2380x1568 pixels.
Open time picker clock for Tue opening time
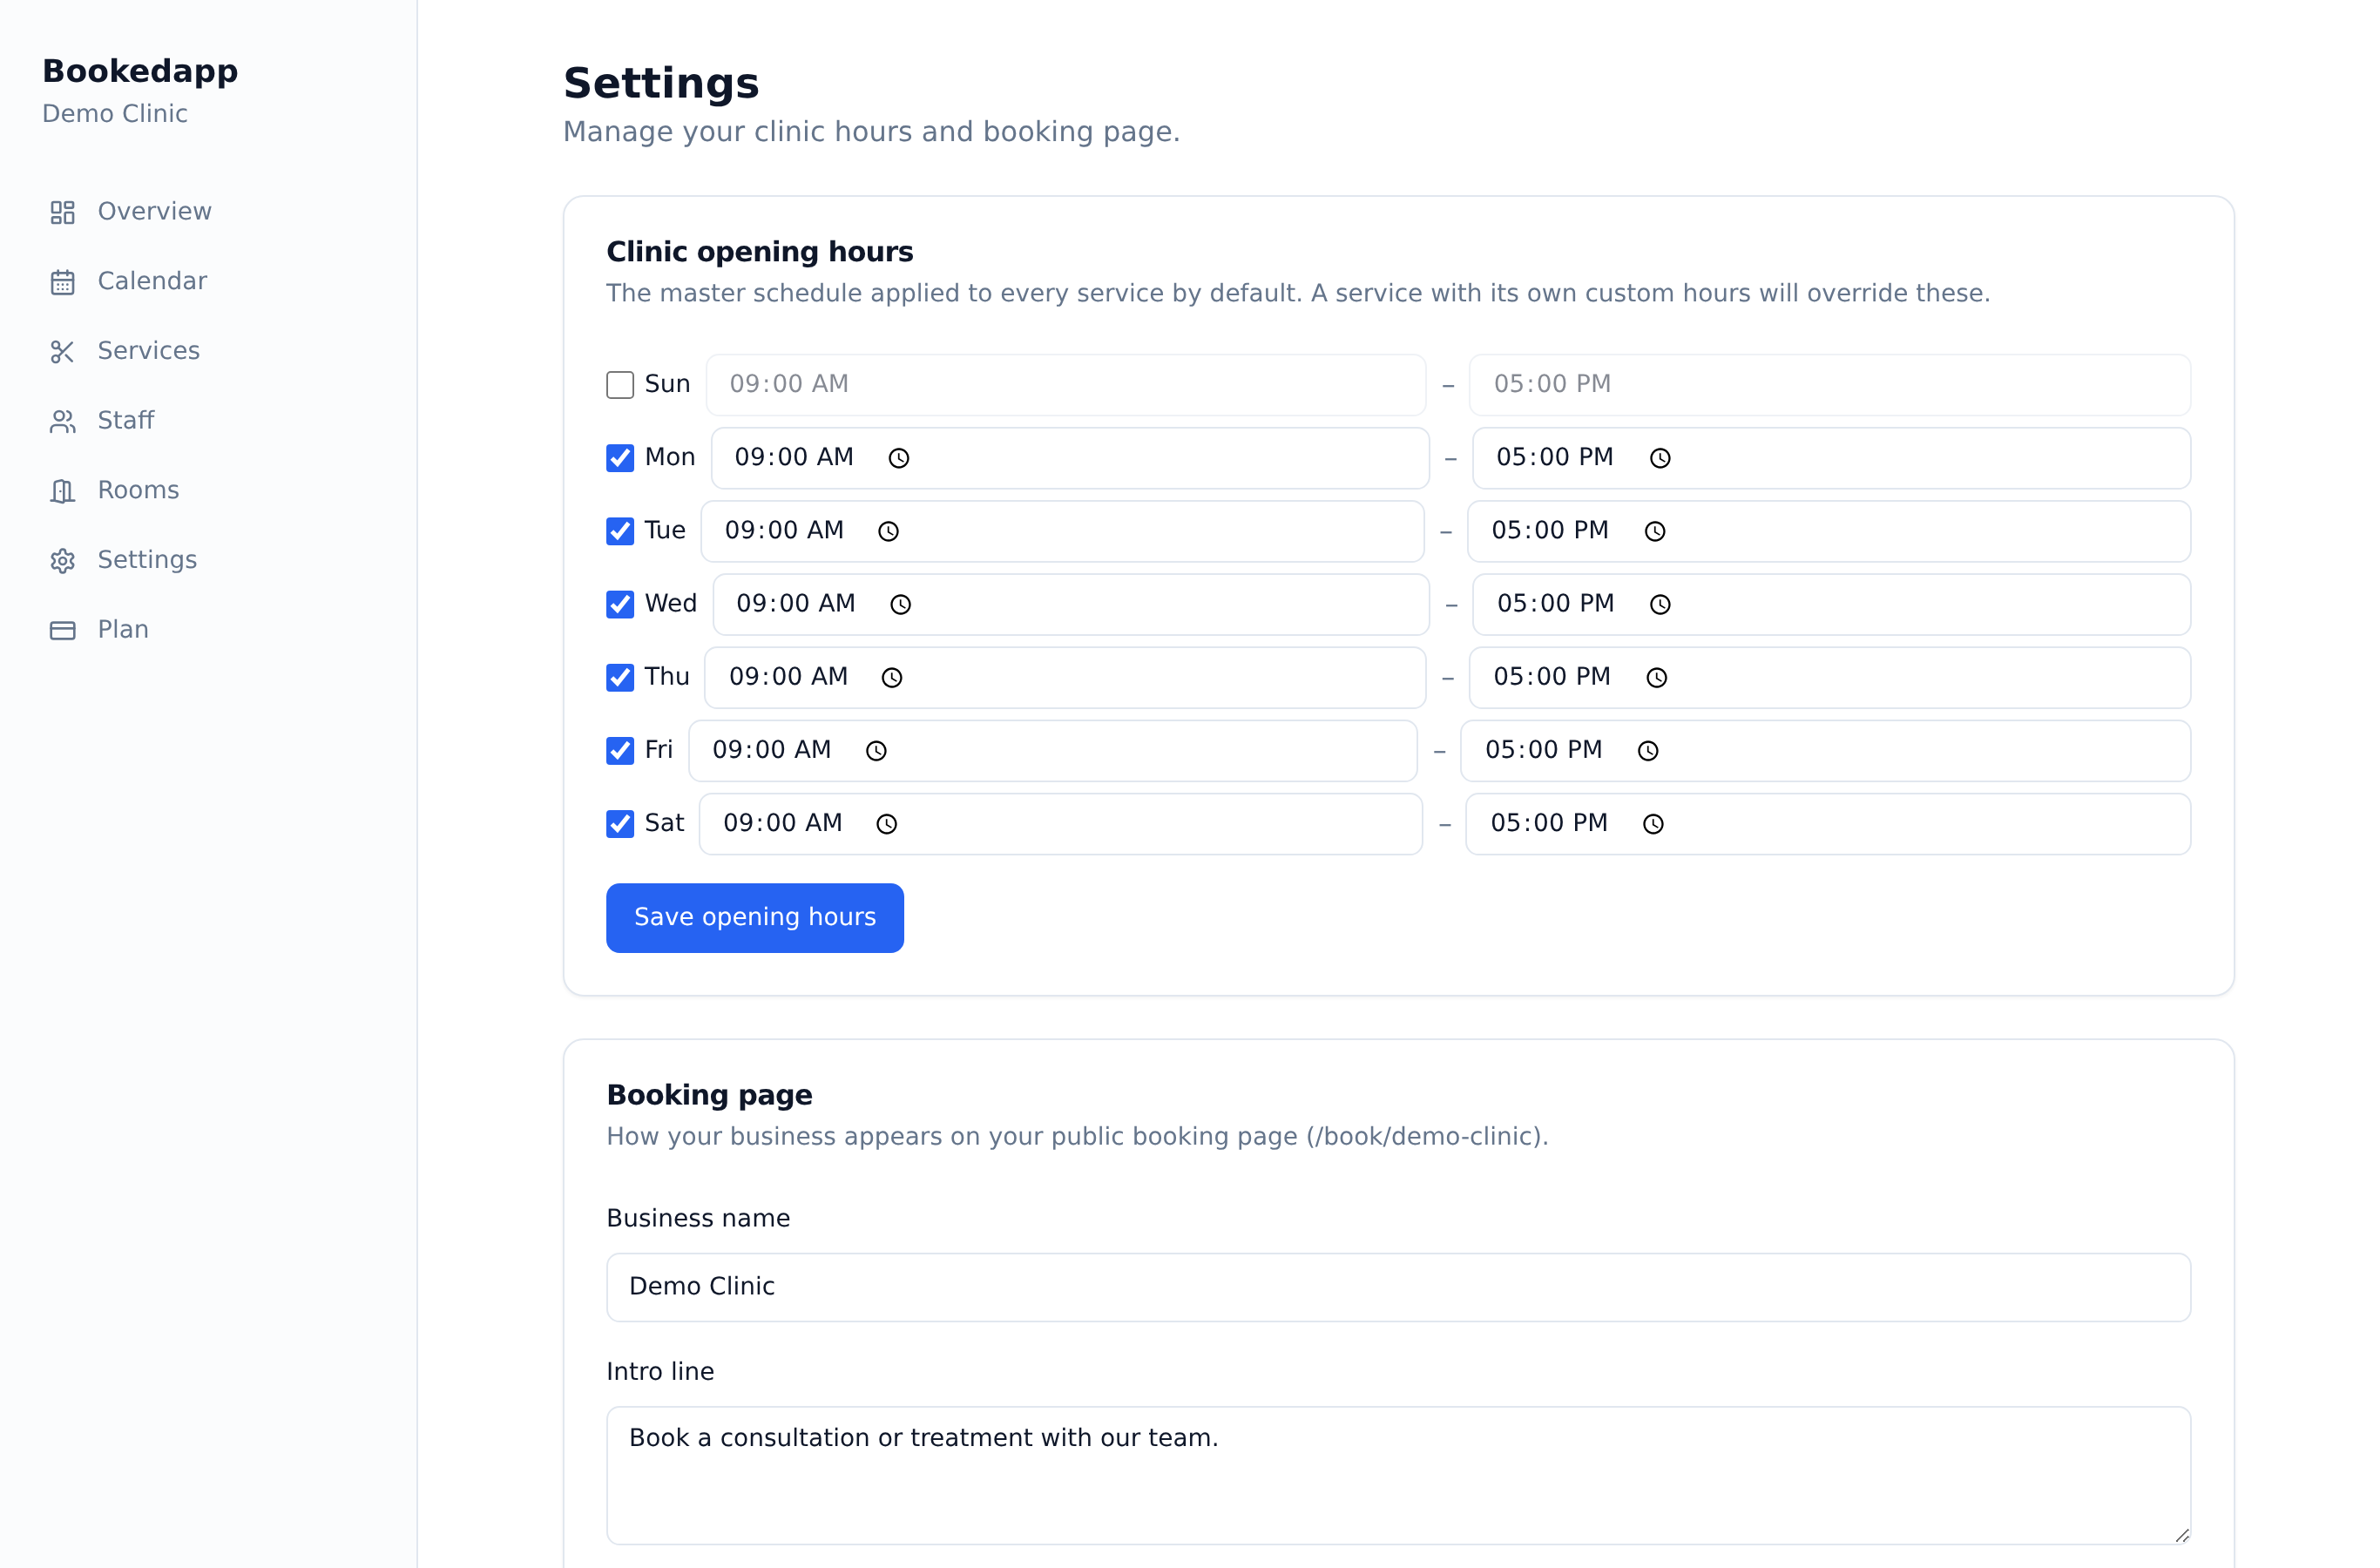click(x=888, y=531)
